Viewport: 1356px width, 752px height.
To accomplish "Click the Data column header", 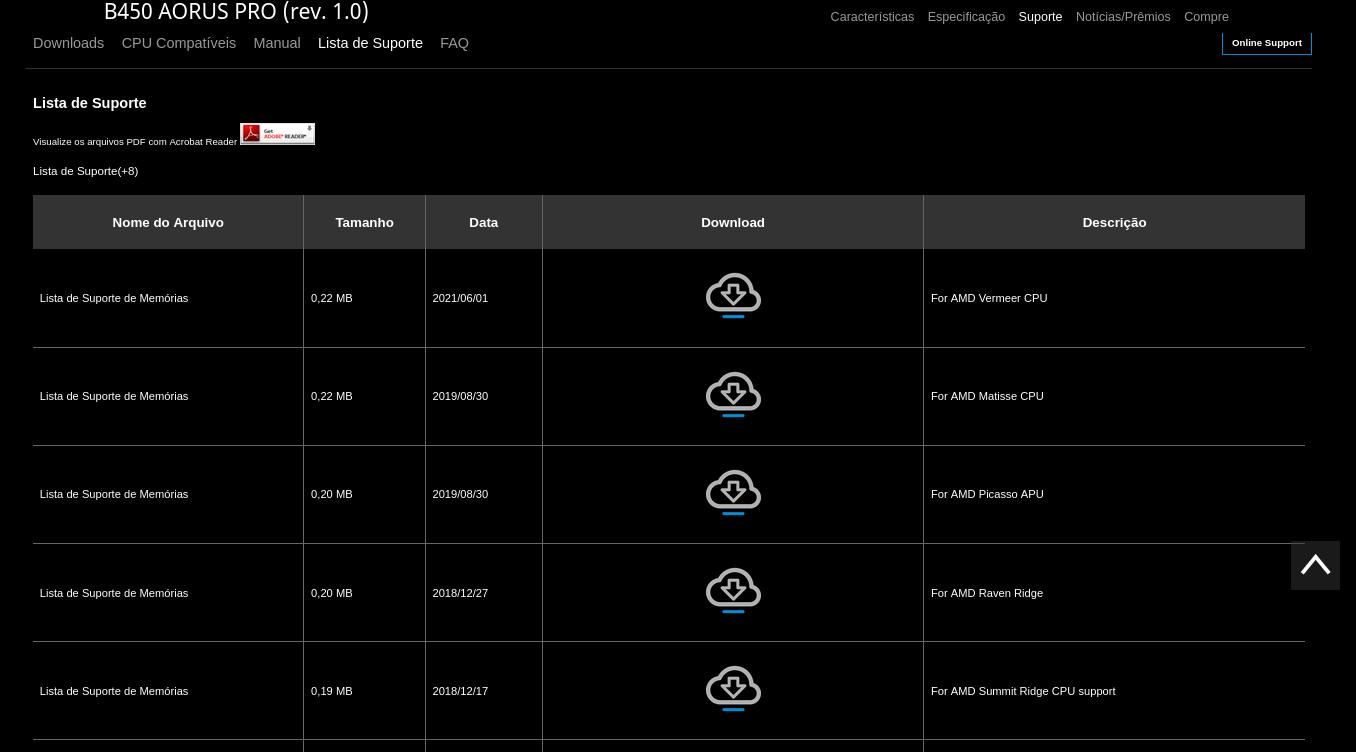I will tap(484, 222).
